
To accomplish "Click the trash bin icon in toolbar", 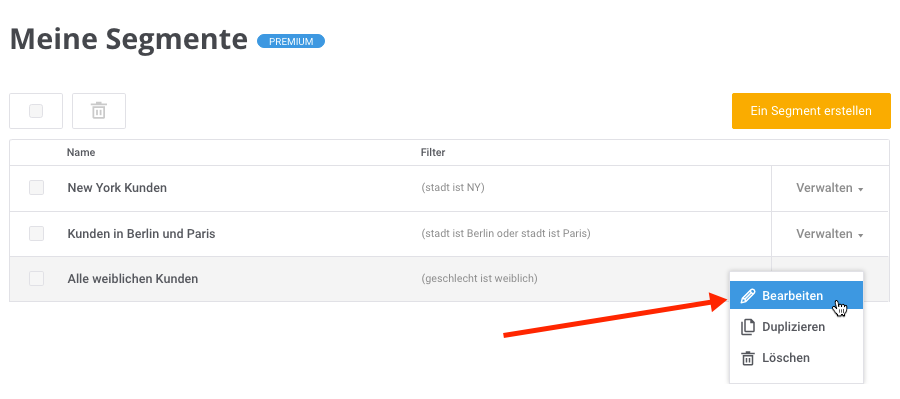I will tap(99, 111).
